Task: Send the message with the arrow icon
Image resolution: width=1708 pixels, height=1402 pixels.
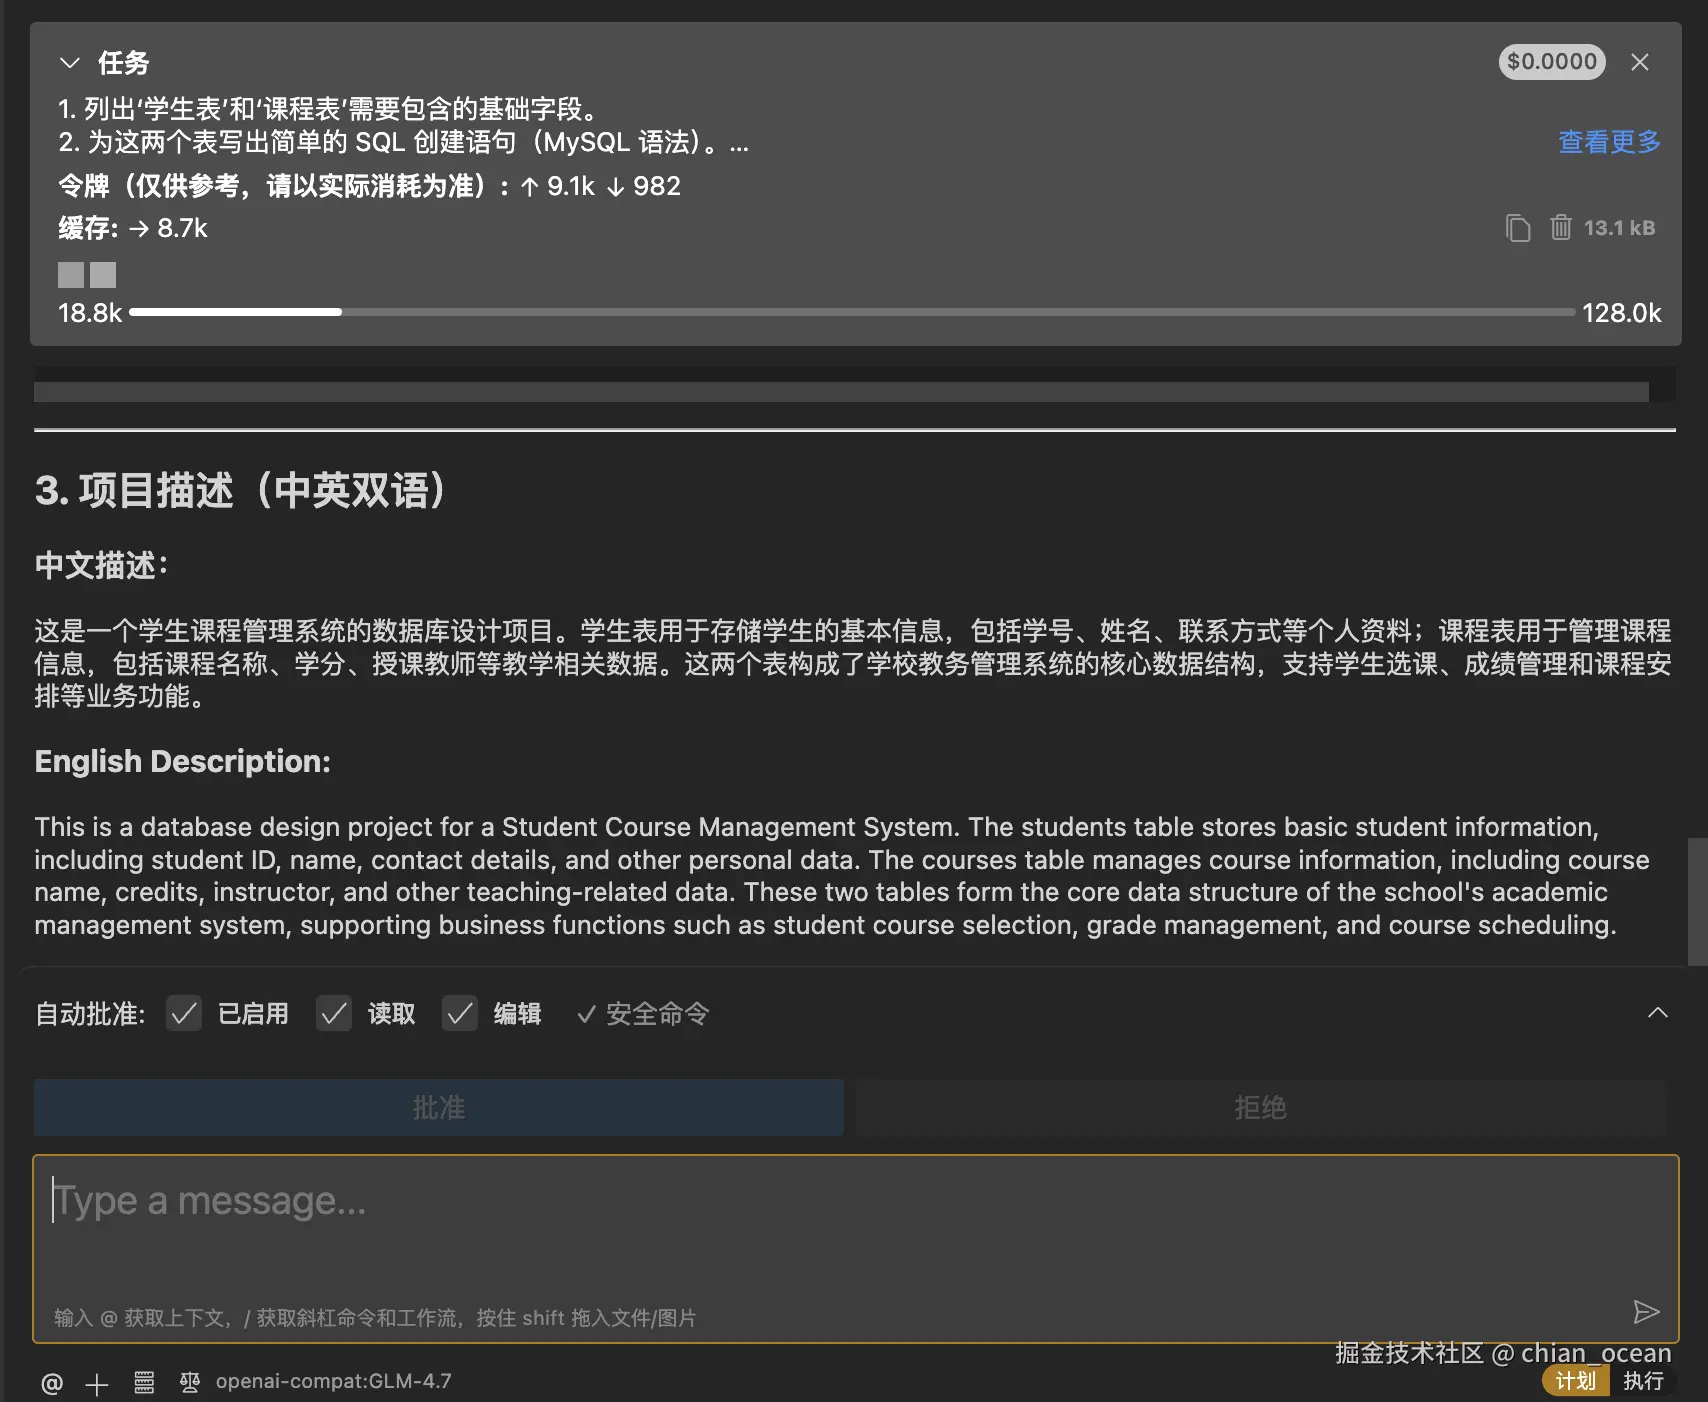Action: tap(1646, 1312)
